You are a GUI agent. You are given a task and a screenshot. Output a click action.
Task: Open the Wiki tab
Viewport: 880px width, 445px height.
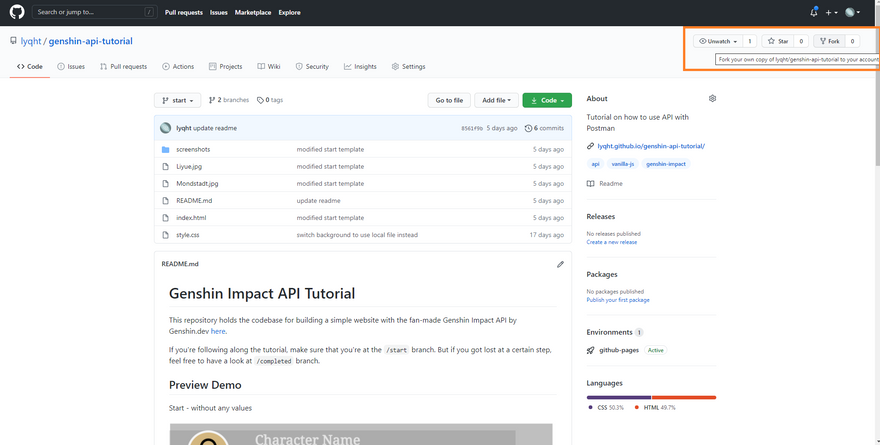pyautogui.click(x=269, y=66)
